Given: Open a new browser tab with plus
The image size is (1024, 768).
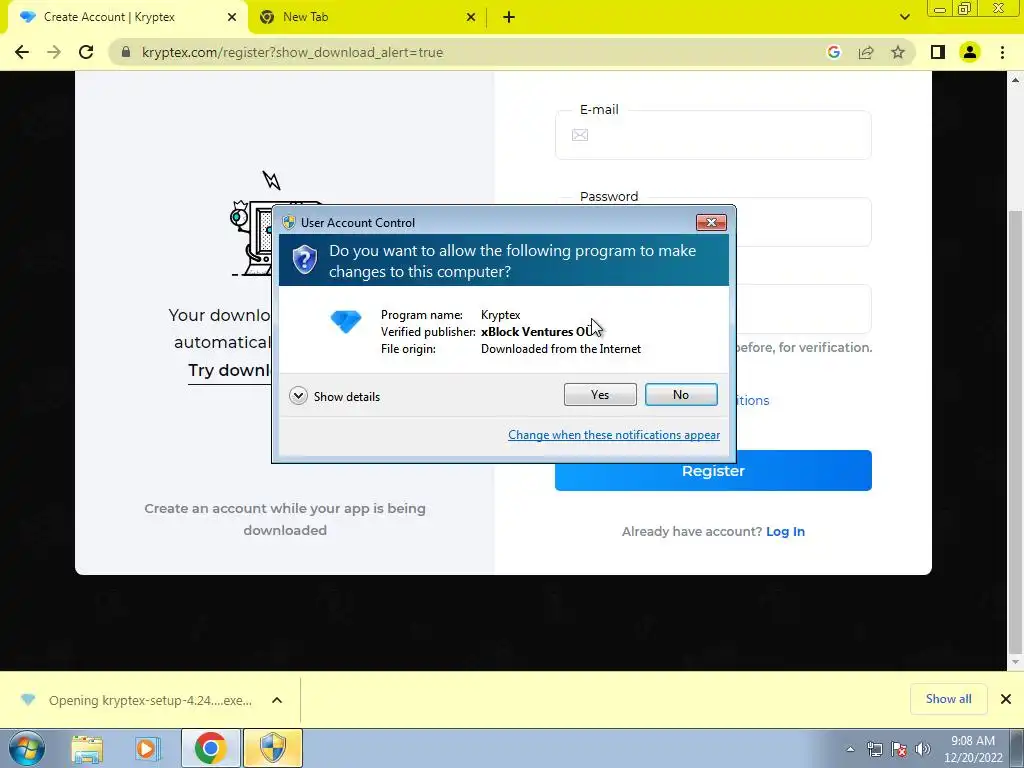Looking at the screenshot, I should click(509, 17).
